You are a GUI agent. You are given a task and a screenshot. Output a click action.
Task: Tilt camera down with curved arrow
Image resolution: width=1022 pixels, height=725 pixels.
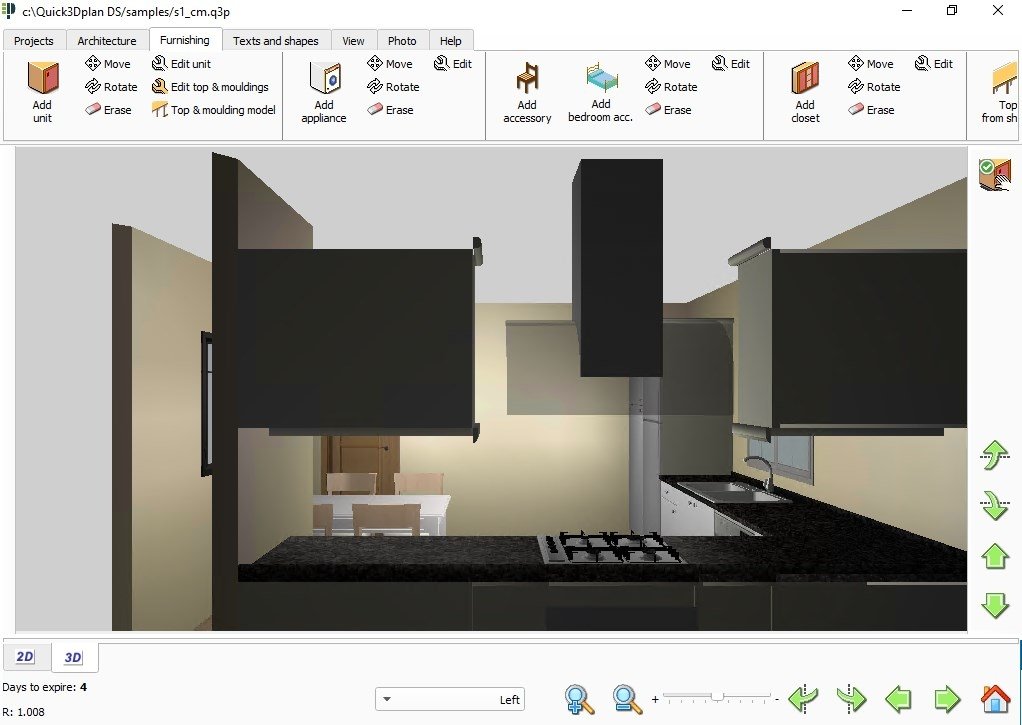tap(995, 505)
